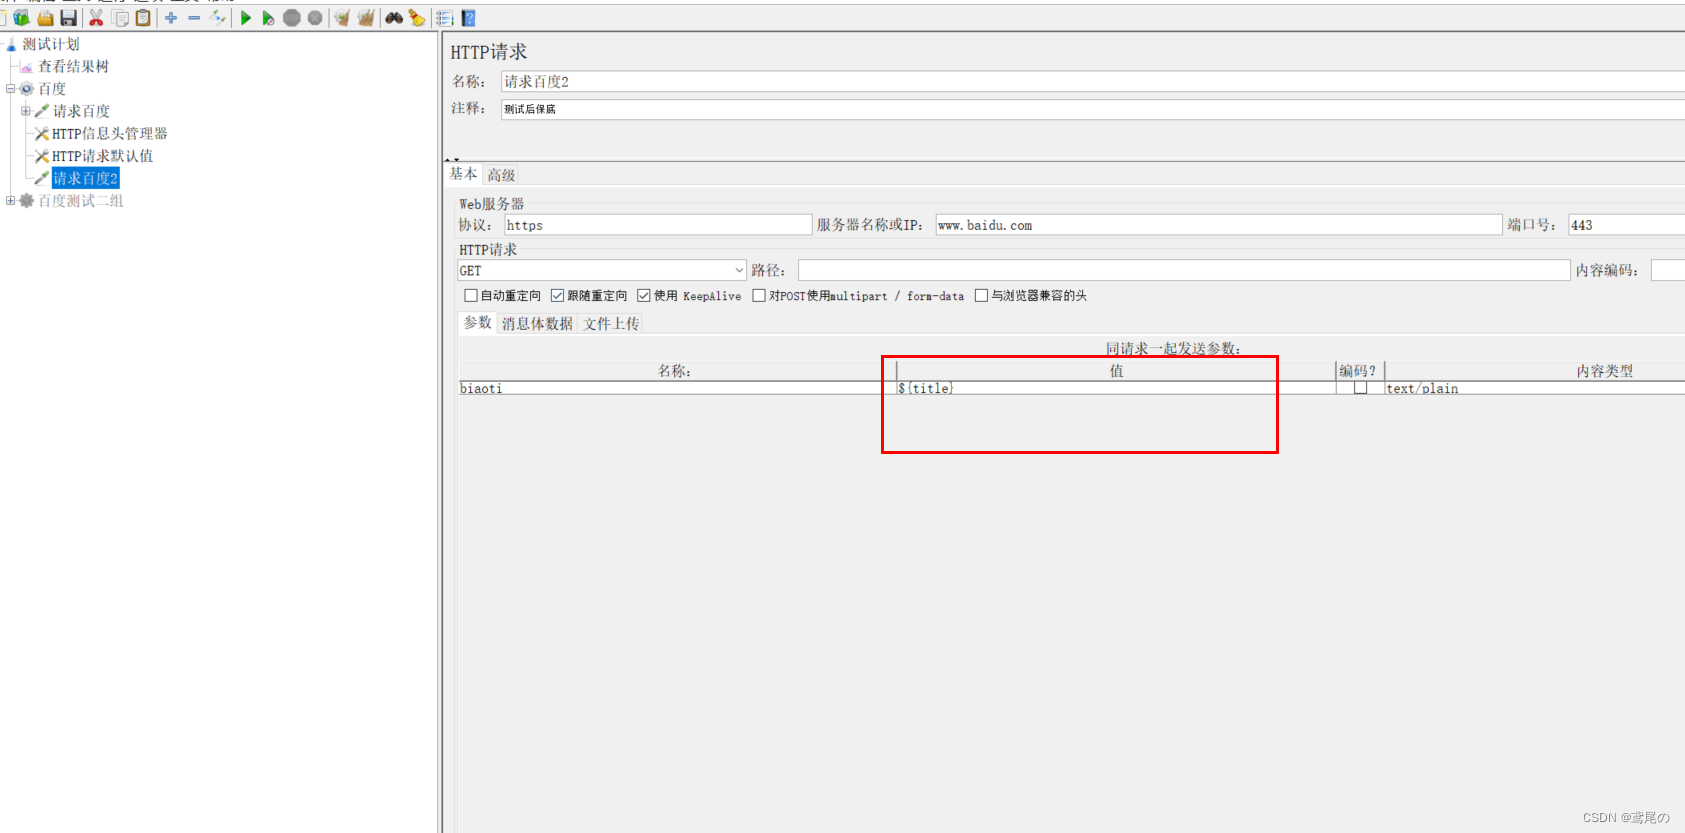Select 请求百度2 sampler in tree
Image resolution: width=1685 pixels, height=833 pixels.
click(85, 178)
